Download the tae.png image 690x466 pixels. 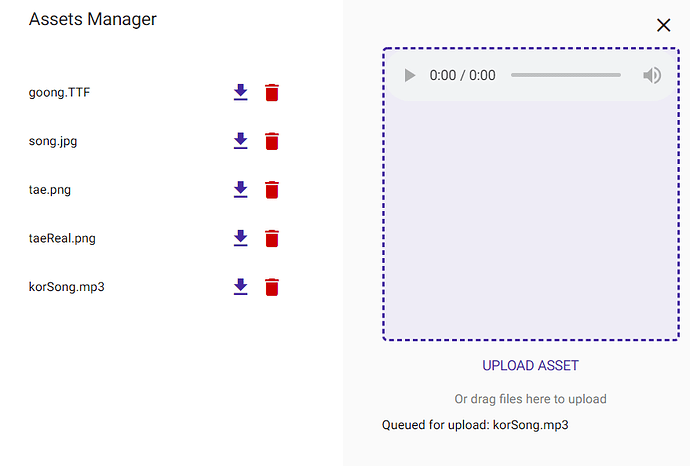(240, 189)
